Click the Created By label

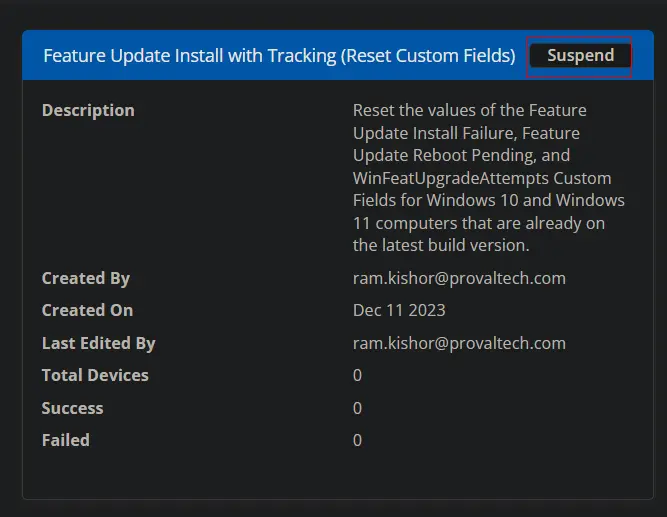point(86,278)
